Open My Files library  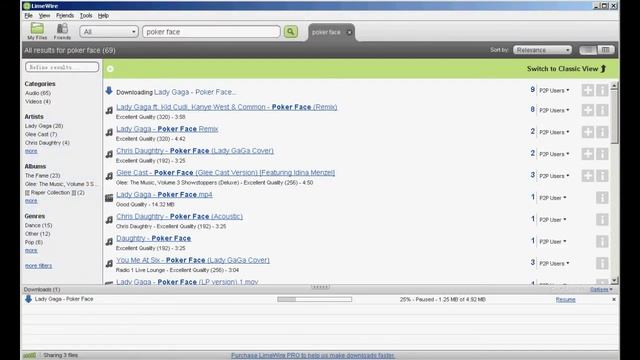click(x=37, y=31)
